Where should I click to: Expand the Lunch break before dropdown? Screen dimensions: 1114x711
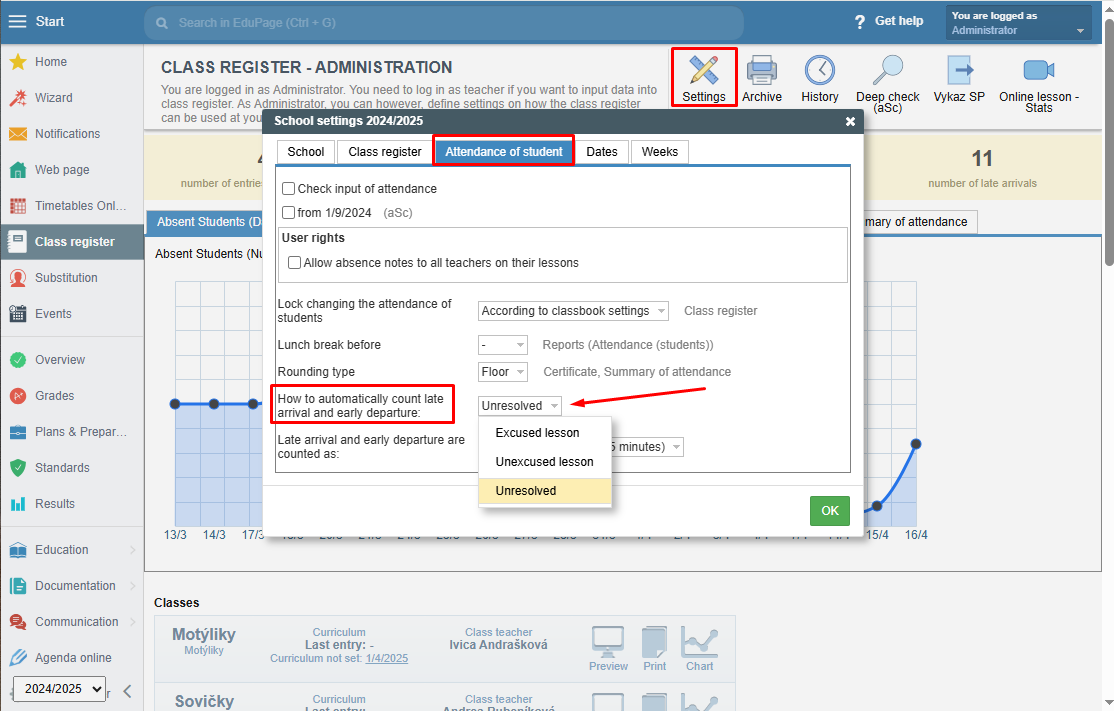coord(502,345)
